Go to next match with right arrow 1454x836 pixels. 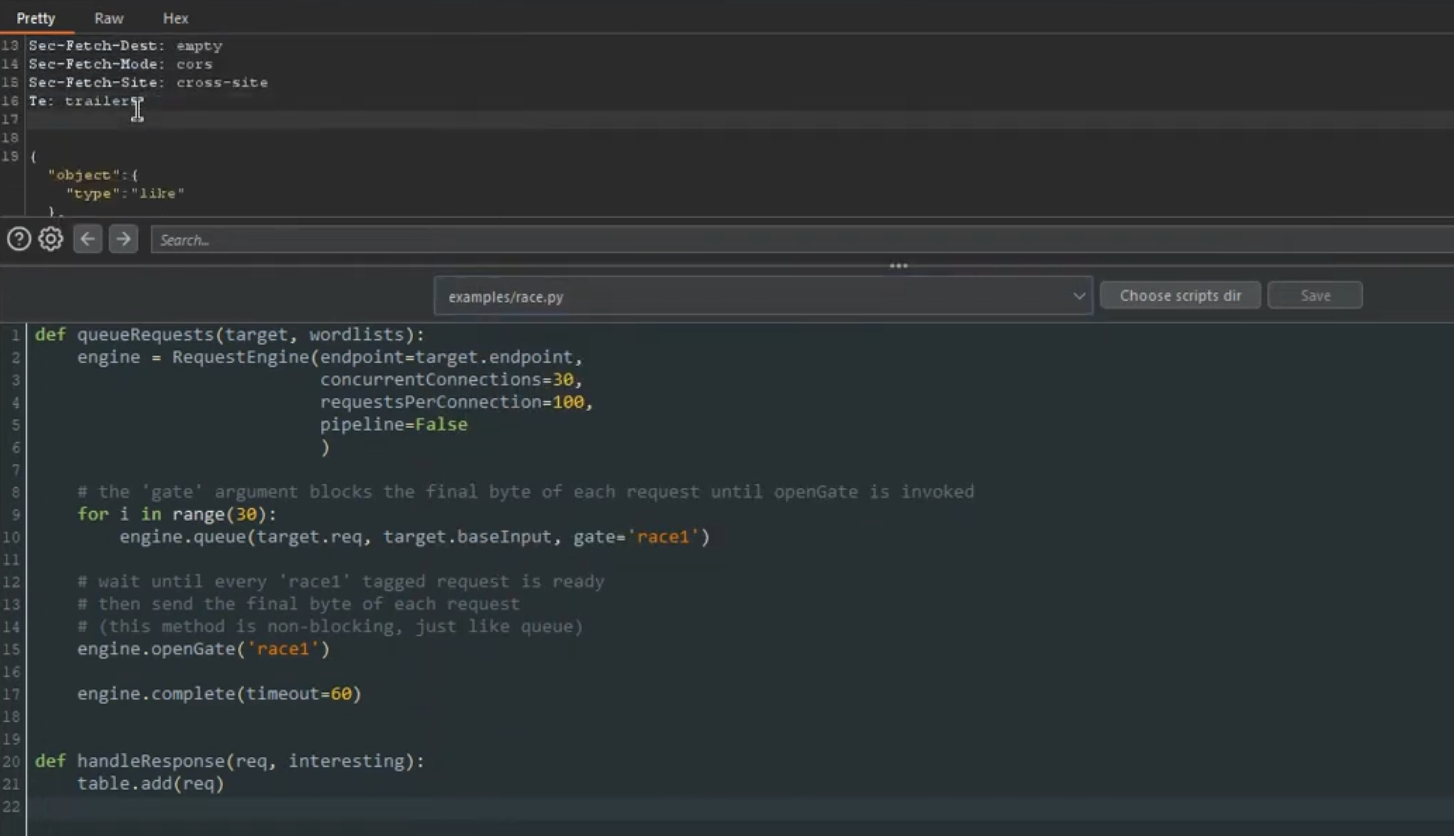point(123,239)
